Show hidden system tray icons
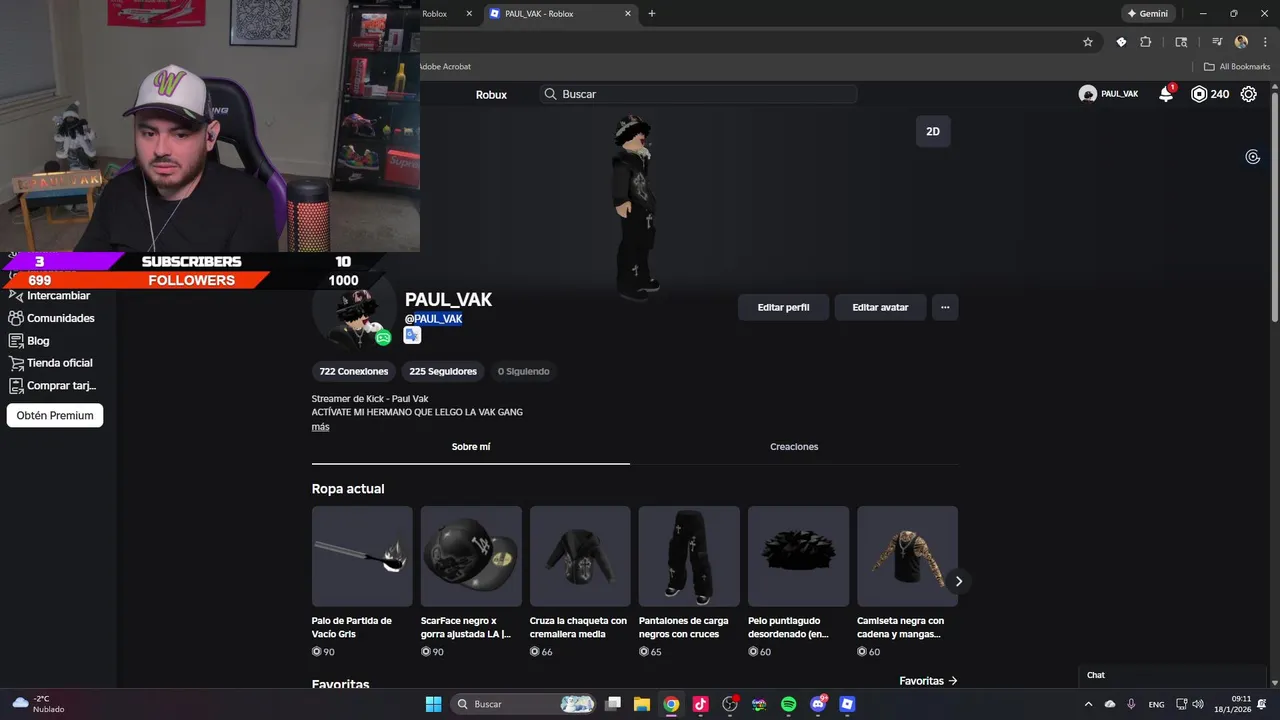1280x720 pixels. pos(1088,704)
